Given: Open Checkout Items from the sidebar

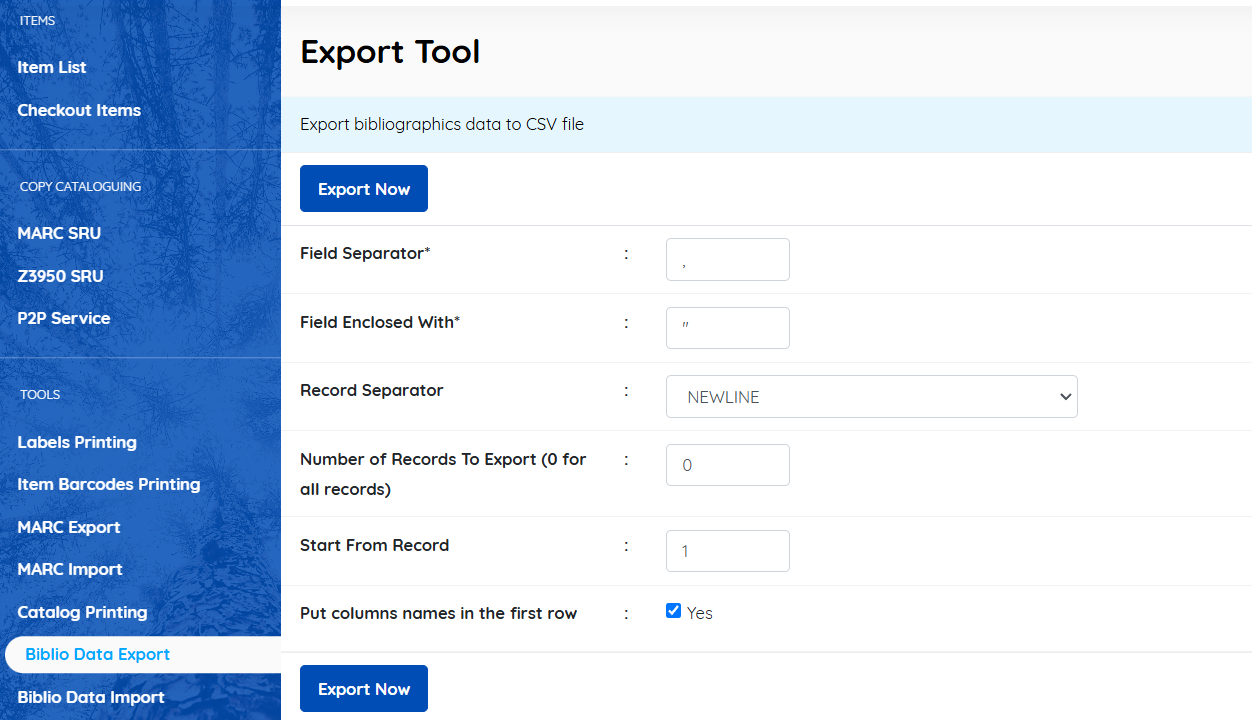Looking at the screenshot, I should [79, 110].
